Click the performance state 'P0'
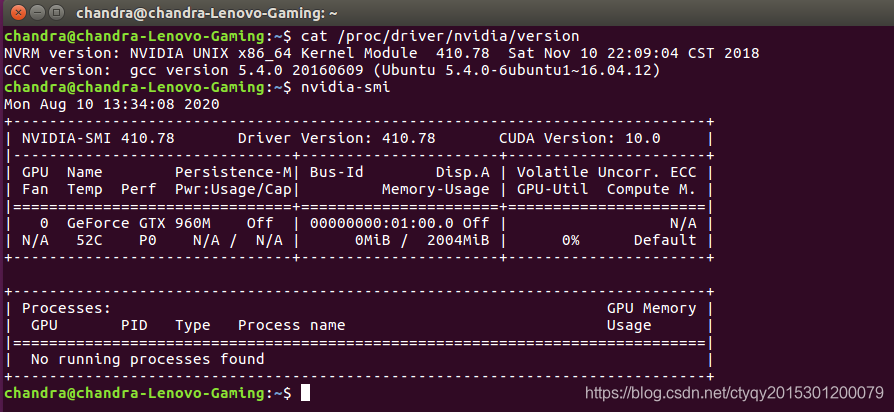Image resolution: width=894 pixels, height=412 pixels. [147, 240]
